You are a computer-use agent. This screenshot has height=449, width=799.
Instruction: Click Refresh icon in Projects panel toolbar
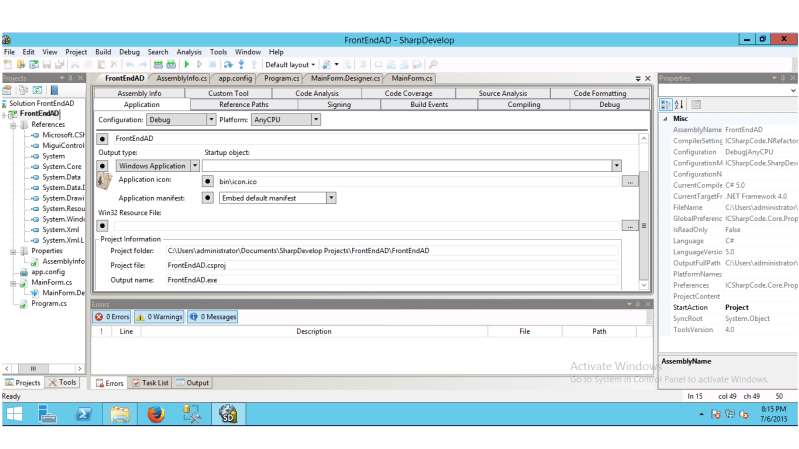[37, 90]
